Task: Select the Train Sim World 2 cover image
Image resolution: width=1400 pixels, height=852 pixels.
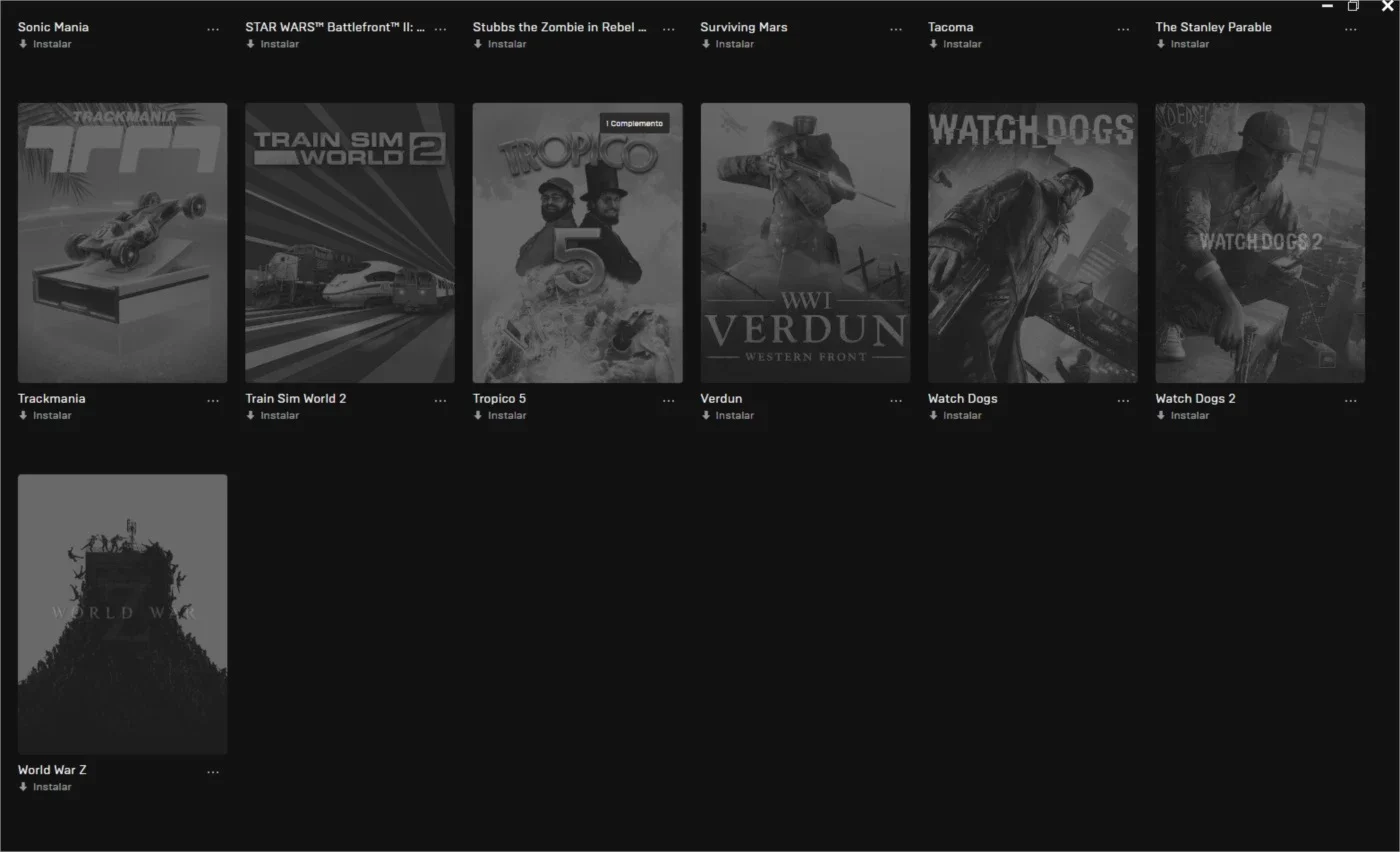Action: [x=350, y=243]
